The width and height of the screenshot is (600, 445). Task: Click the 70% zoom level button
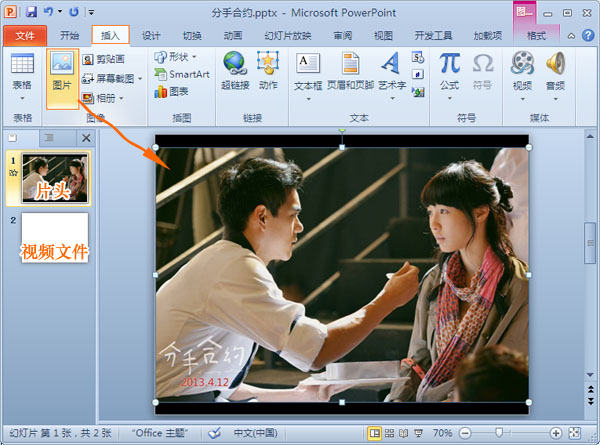point(442,433)
